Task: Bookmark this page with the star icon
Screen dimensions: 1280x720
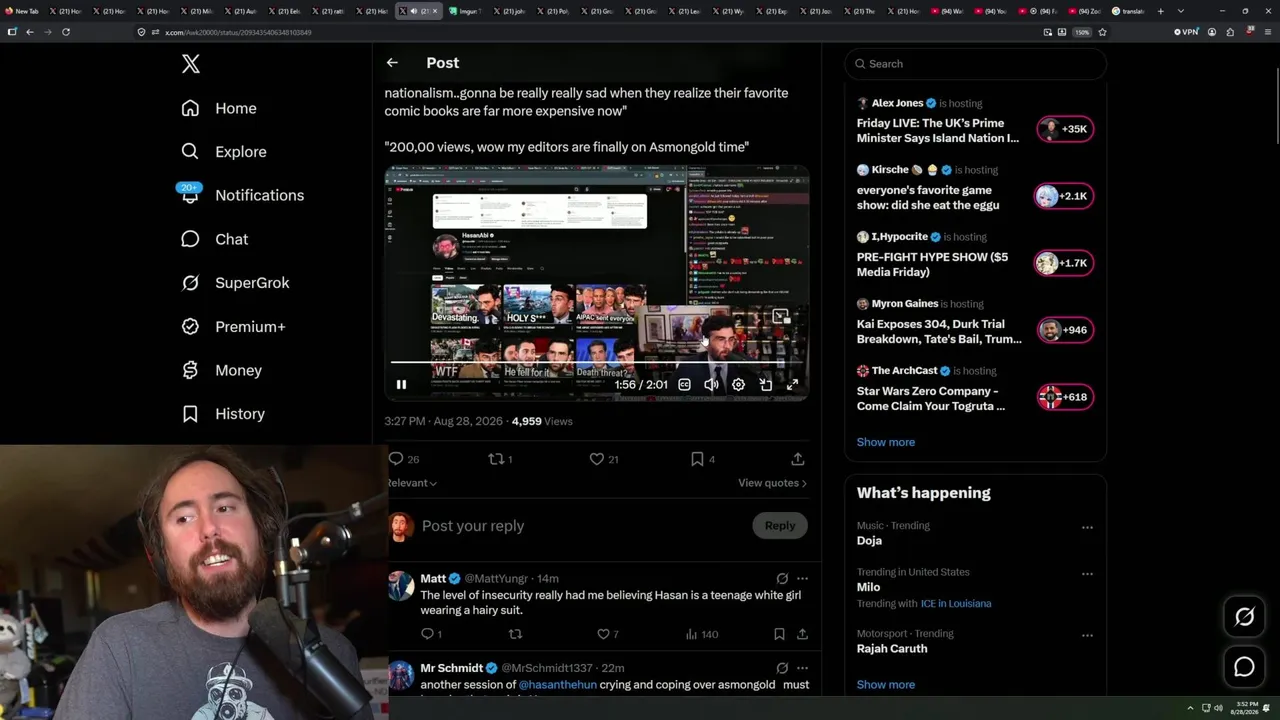Action: click(x=1102, y=32)
